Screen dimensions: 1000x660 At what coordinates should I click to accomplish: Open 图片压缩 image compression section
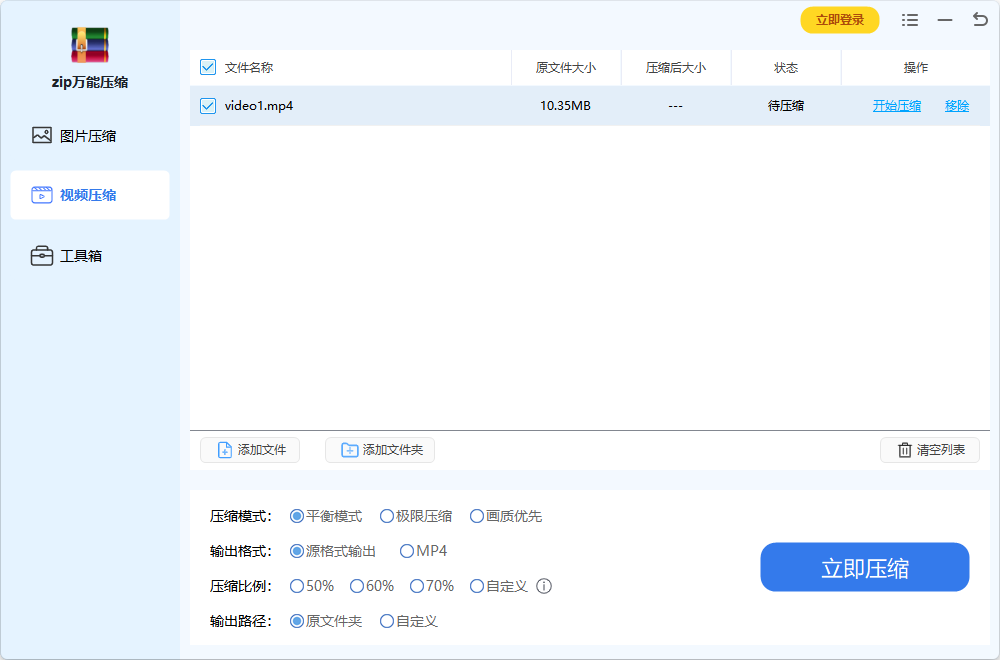pos(90,136)
